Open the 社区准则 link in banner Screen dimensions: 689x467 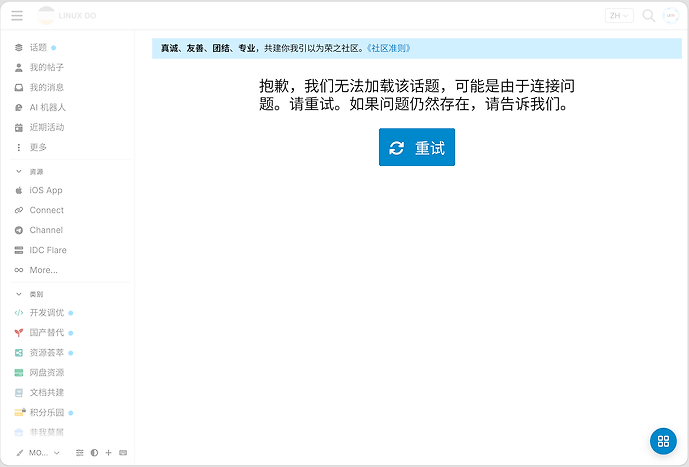coord(388,48)
